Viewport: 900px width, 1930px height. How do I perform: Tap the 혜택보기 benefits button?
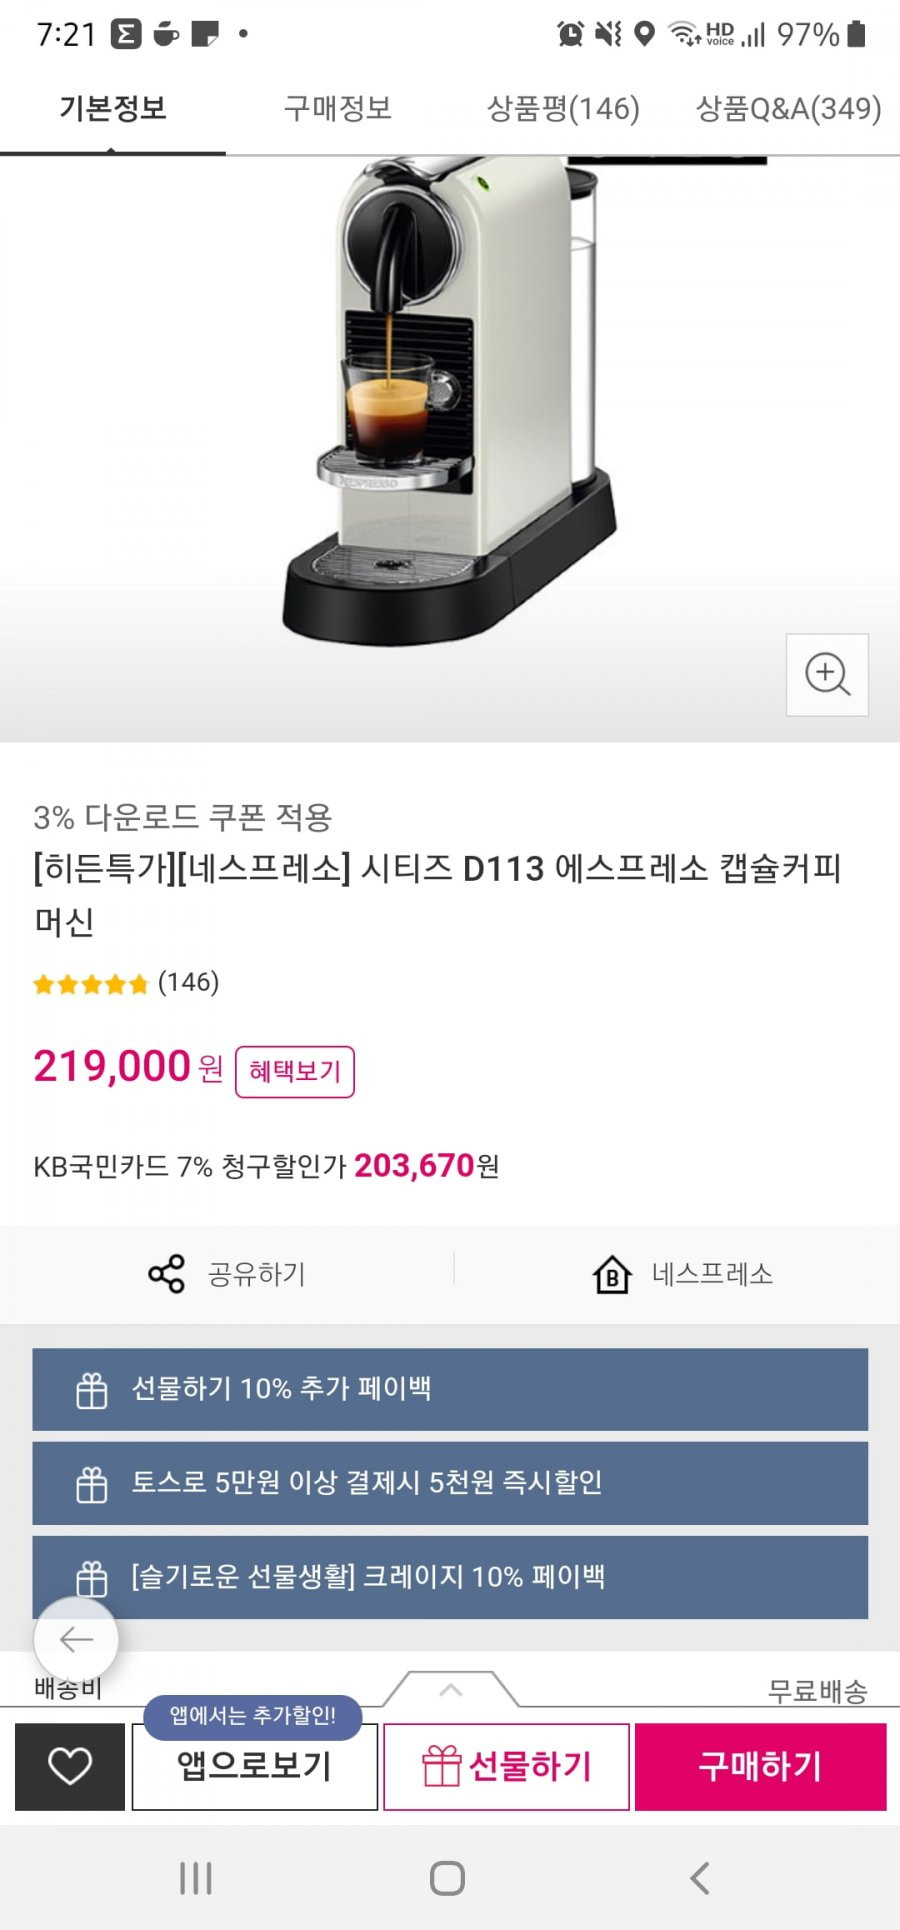pyautogui.click(x=295, y=1071)
